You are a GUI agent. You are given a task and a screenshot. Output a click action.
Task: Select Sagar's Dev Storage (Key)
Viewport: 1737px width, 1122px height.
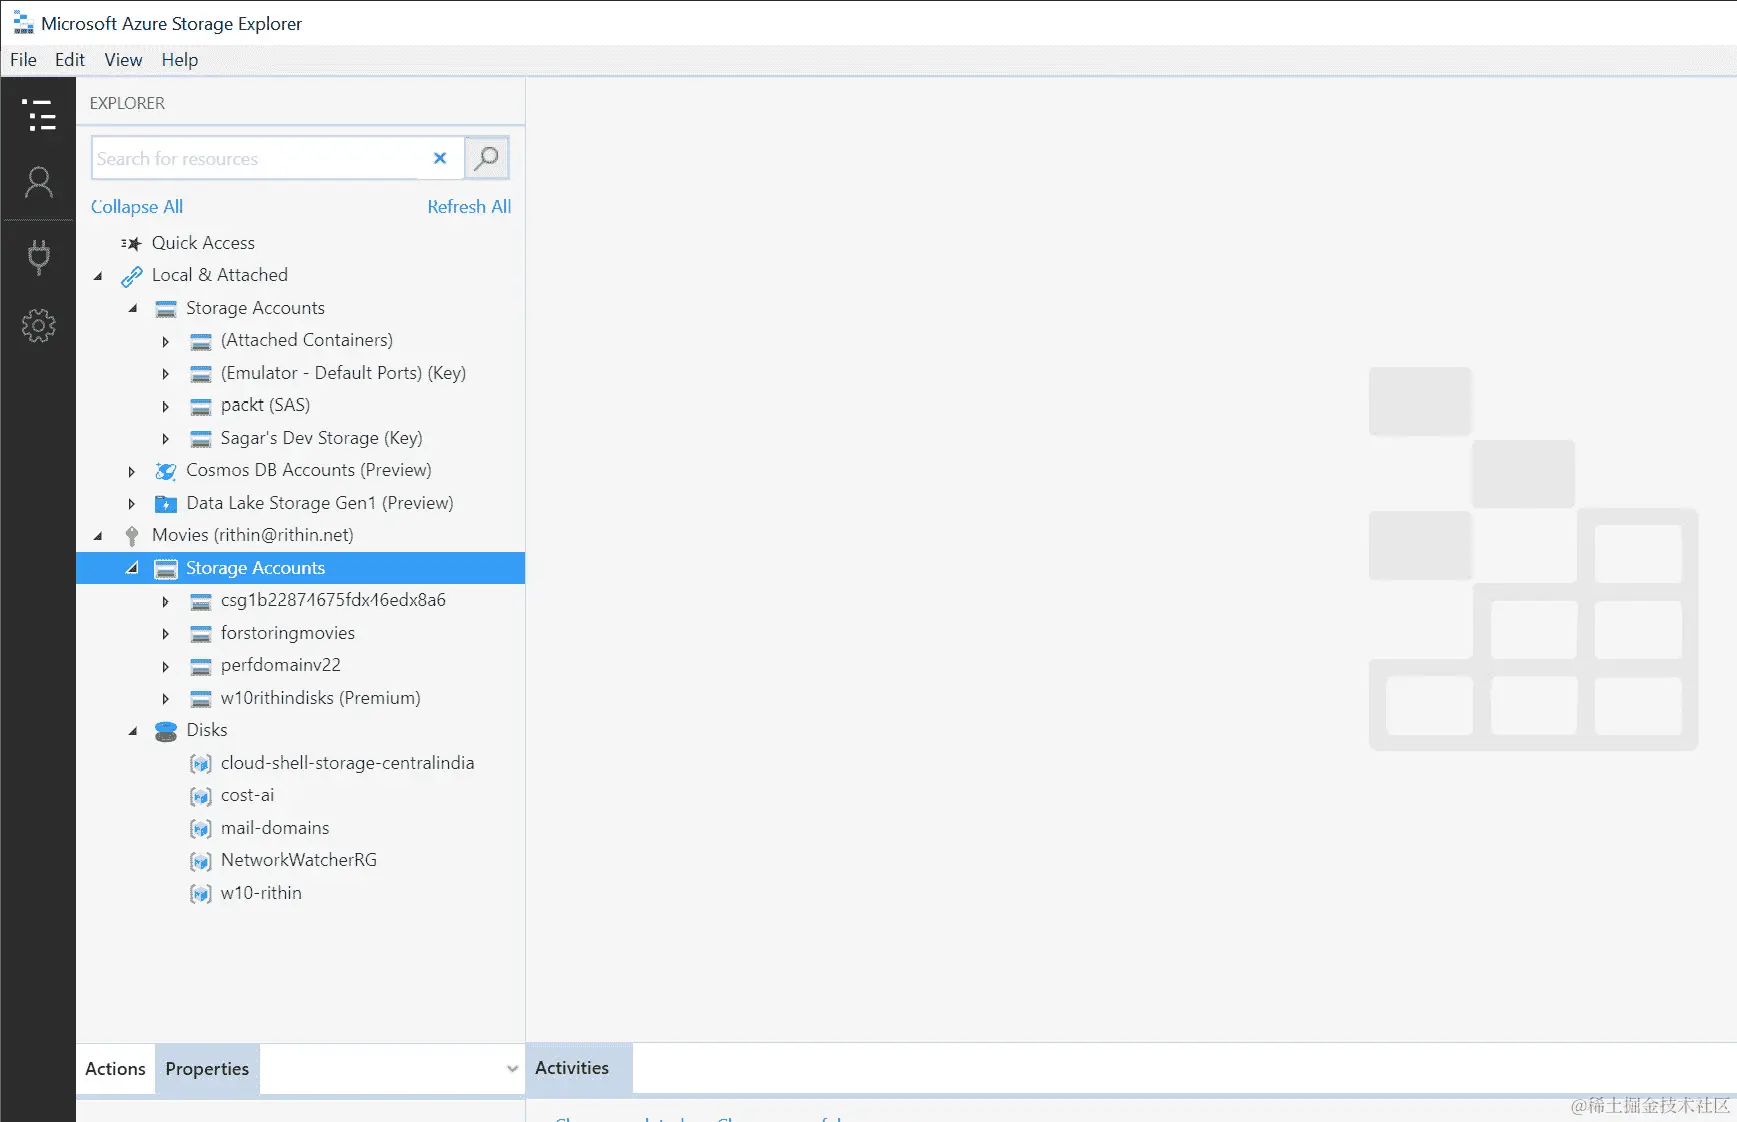321,438
